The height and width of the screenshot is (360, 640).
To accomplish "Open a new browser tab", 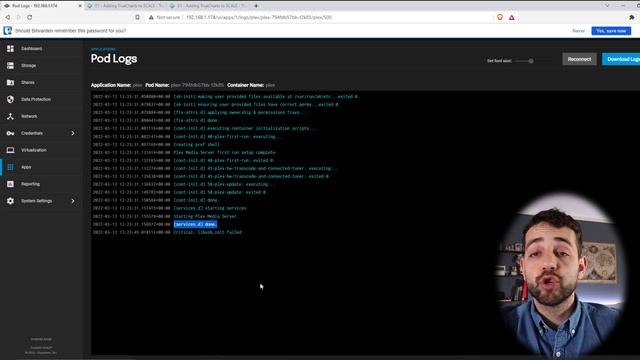I will pos(256,6).
